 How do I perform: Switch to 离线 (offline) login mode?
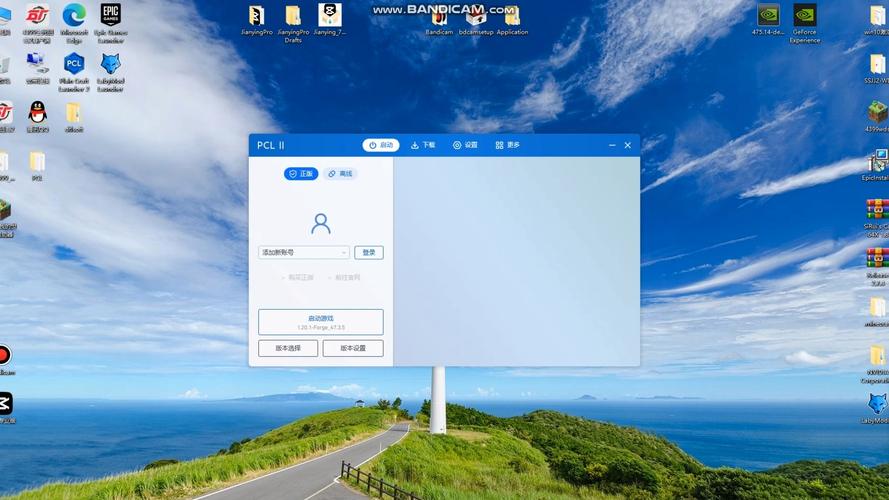coord(340,174)
